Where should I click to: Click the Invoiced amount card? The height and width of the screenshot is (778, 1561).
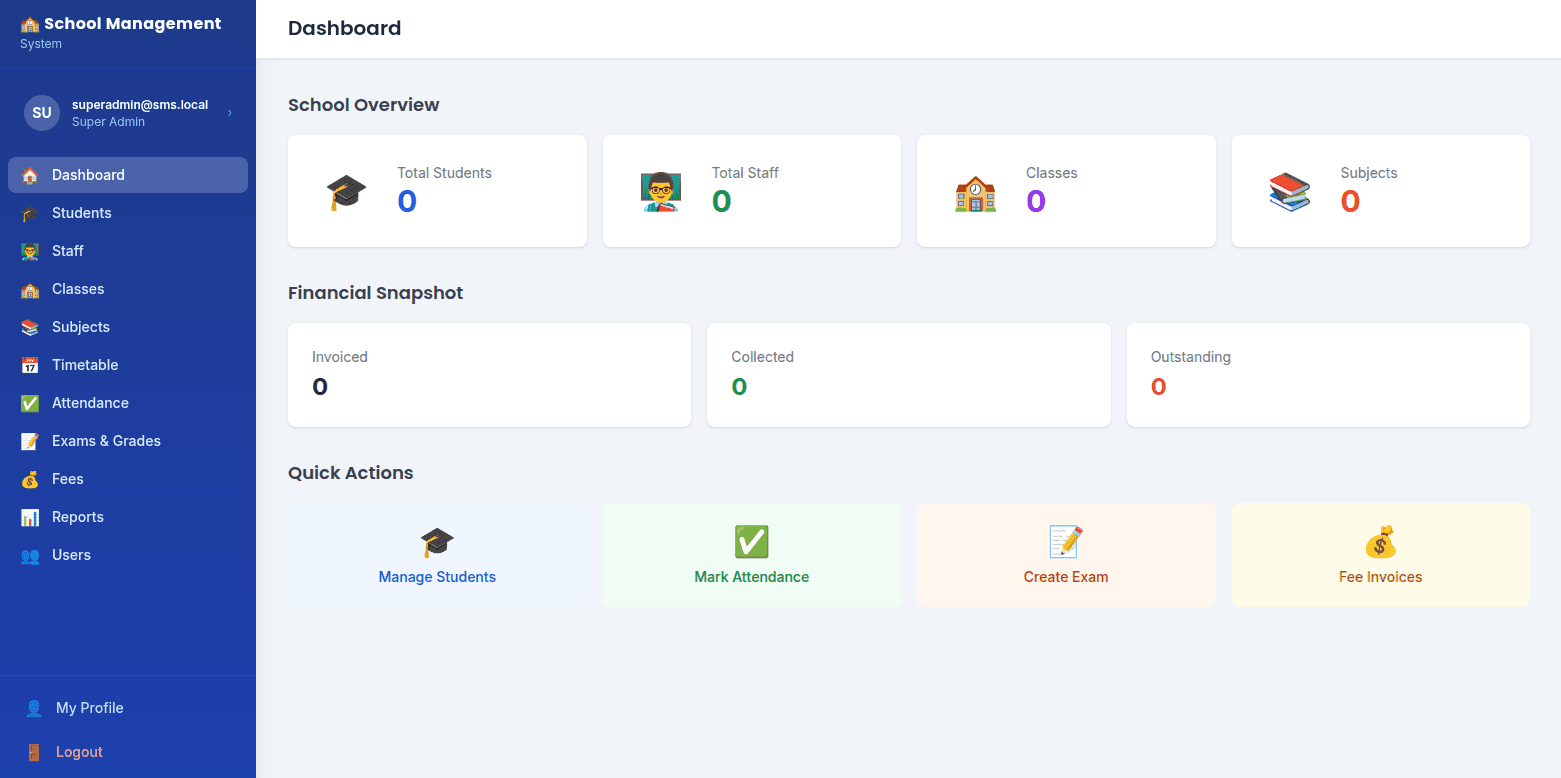pyautogui.click(x=489, y=375)
